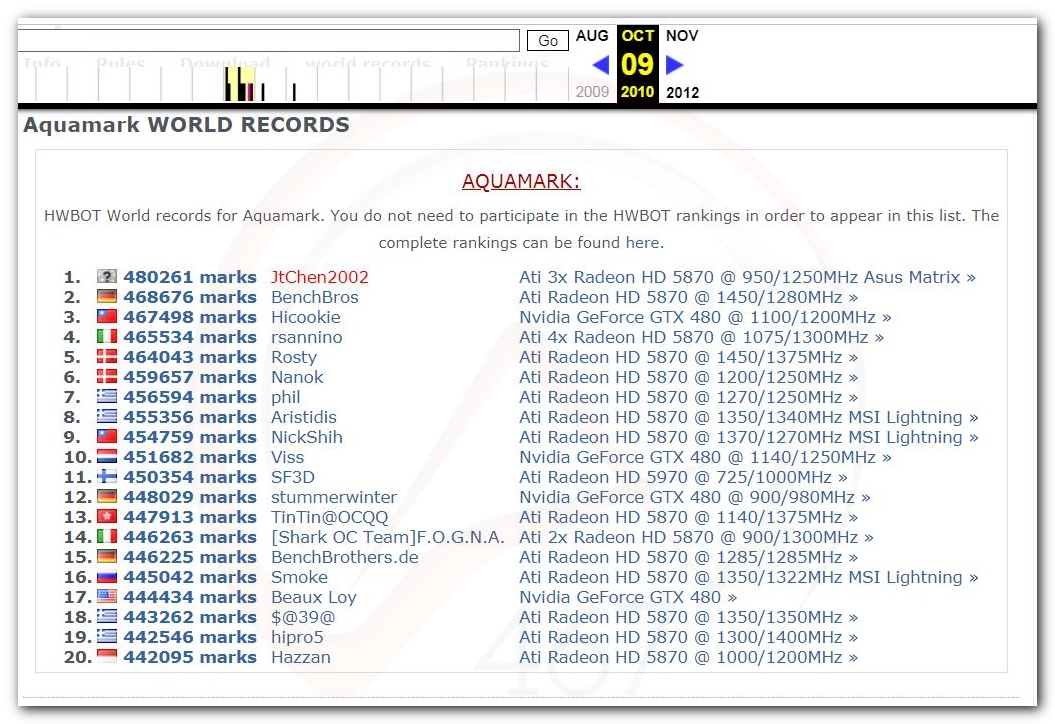
Task: Click the Hong Kong flag beside TinTin@OCQQ
Action: tap(106, 516)
